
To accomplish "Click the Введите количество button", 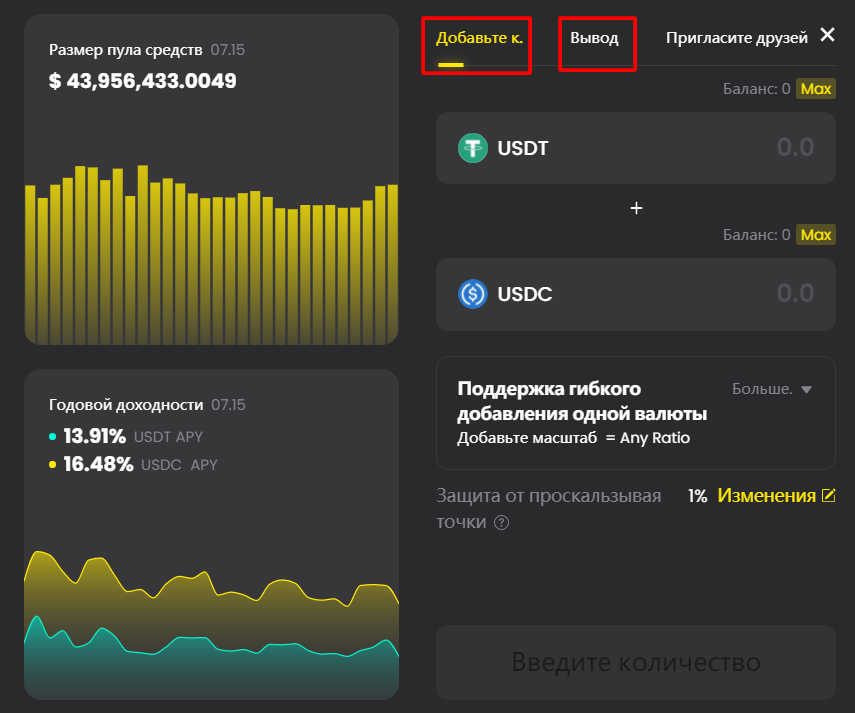I will tap(636, 662).
